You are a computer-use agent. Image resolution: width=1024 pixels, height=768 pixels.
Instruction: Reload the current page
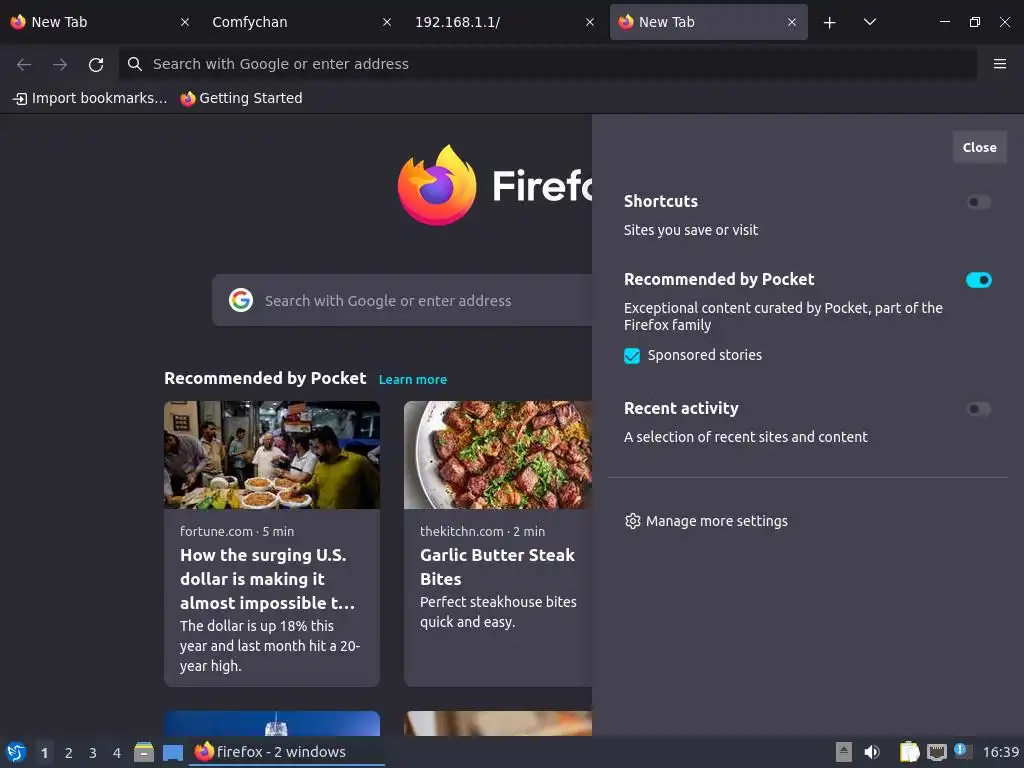[x=96, y=64]
